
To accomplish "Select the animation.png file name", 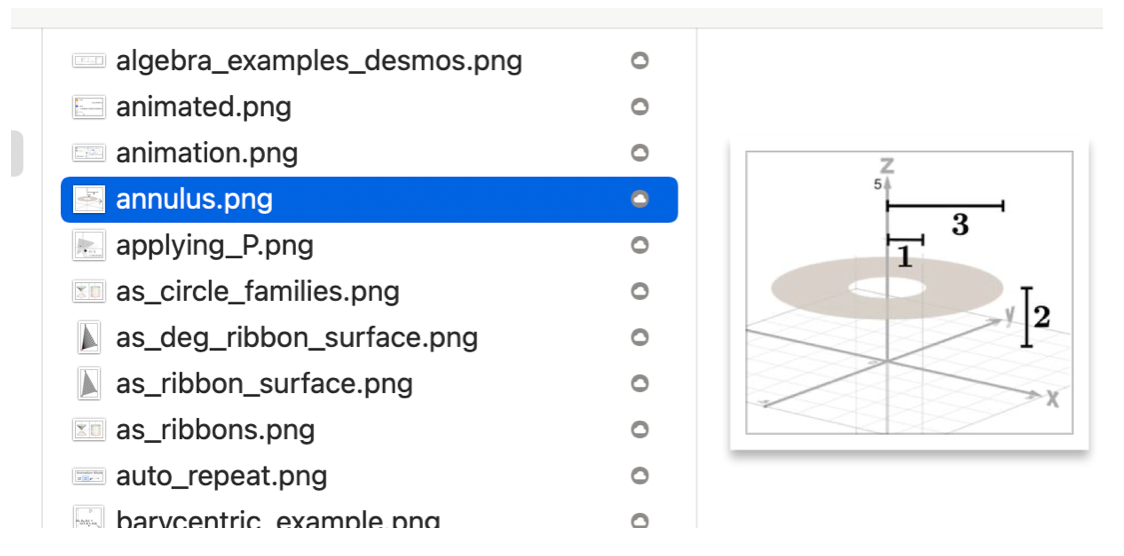I will coord(206,153).
